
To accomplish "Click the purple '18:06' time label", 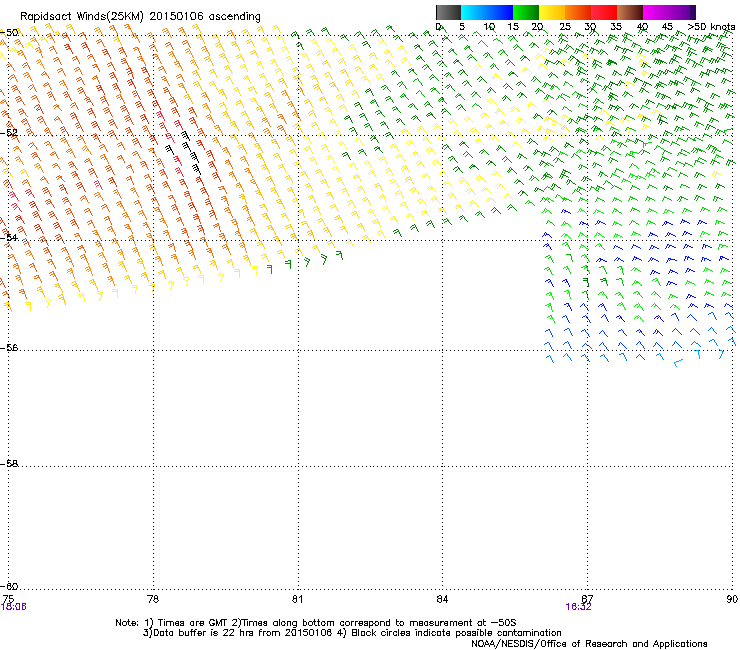I will coord(14,607).
